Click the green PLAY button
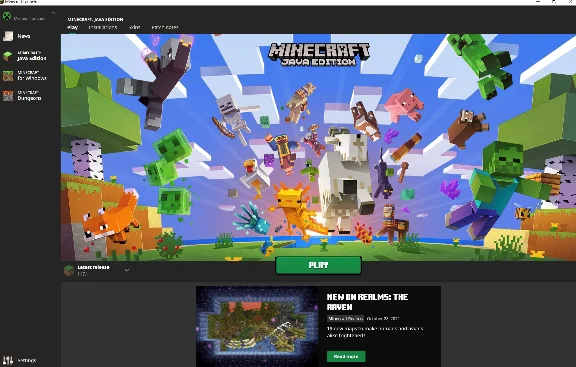The height and width of the screenshot is (367, 576). 318,265
